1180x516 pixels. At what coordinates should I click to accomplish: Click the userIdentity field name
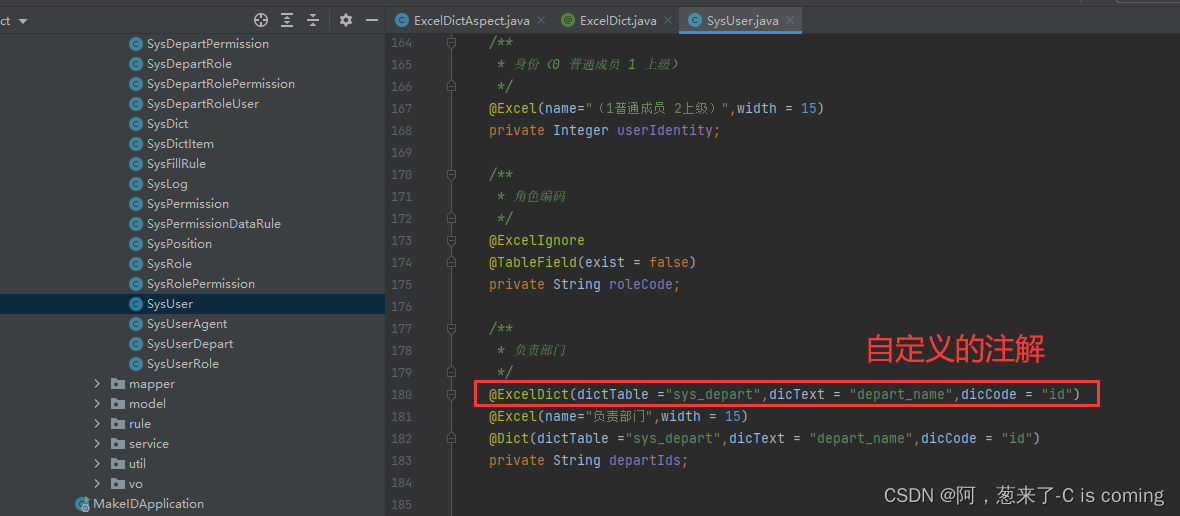point(665,130)
